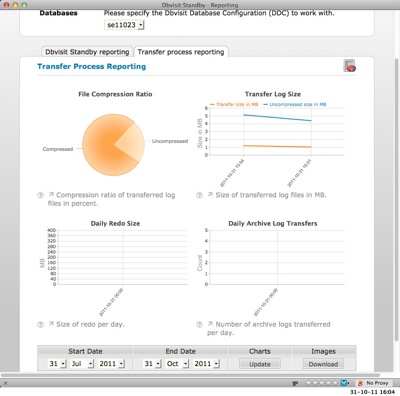Click the export report icon beside Transfer Process Reporting

tap(349, 65)
